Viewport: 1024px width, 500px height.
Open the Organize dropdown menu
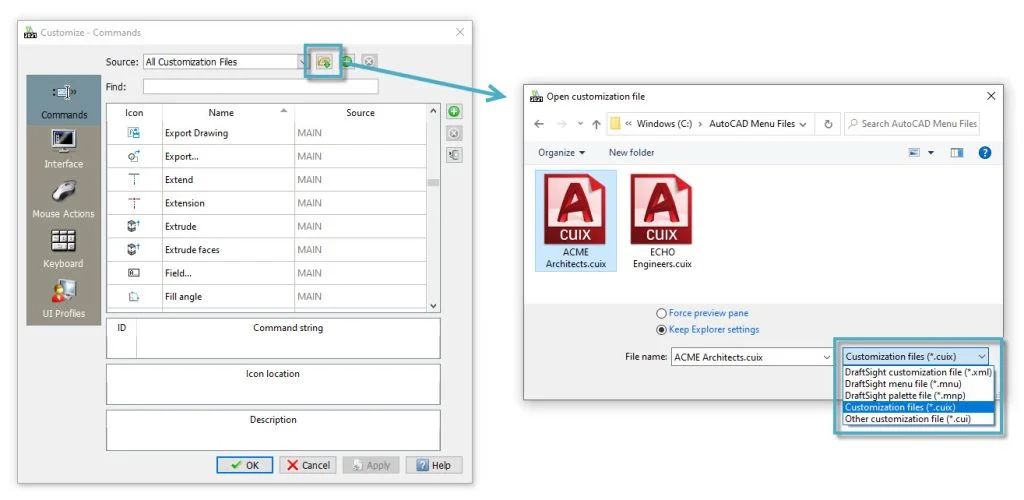(x=562, y=152)
